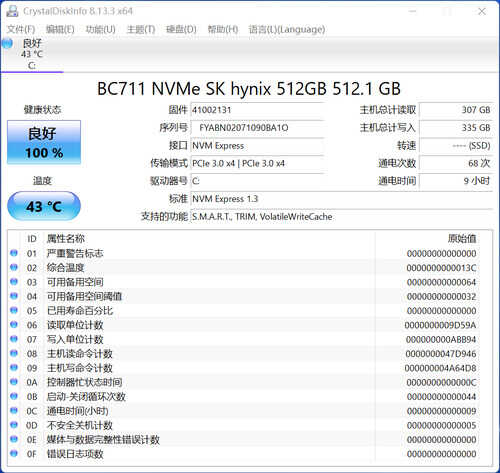Click the 43 °C temperature button
This screenshot has height=473, width=500.
point(44,206)
